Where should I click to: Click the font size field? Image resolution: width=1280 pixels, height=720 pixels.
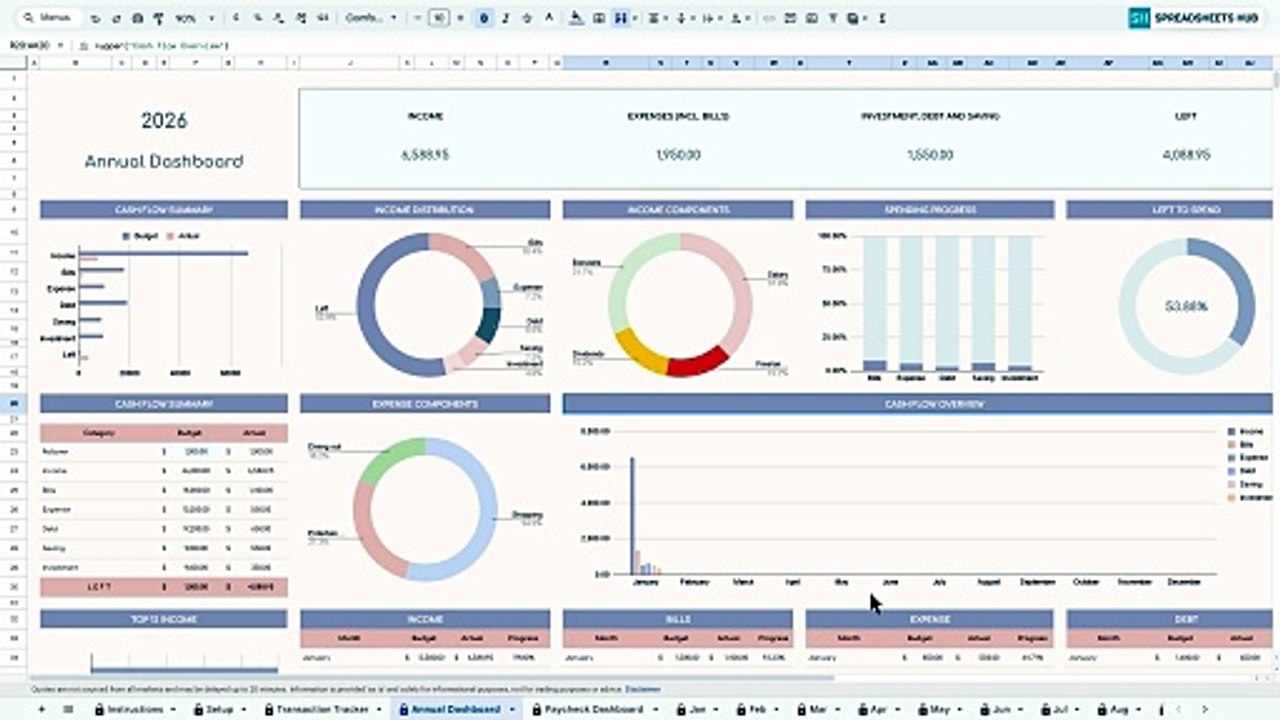[x=438, y=18]
